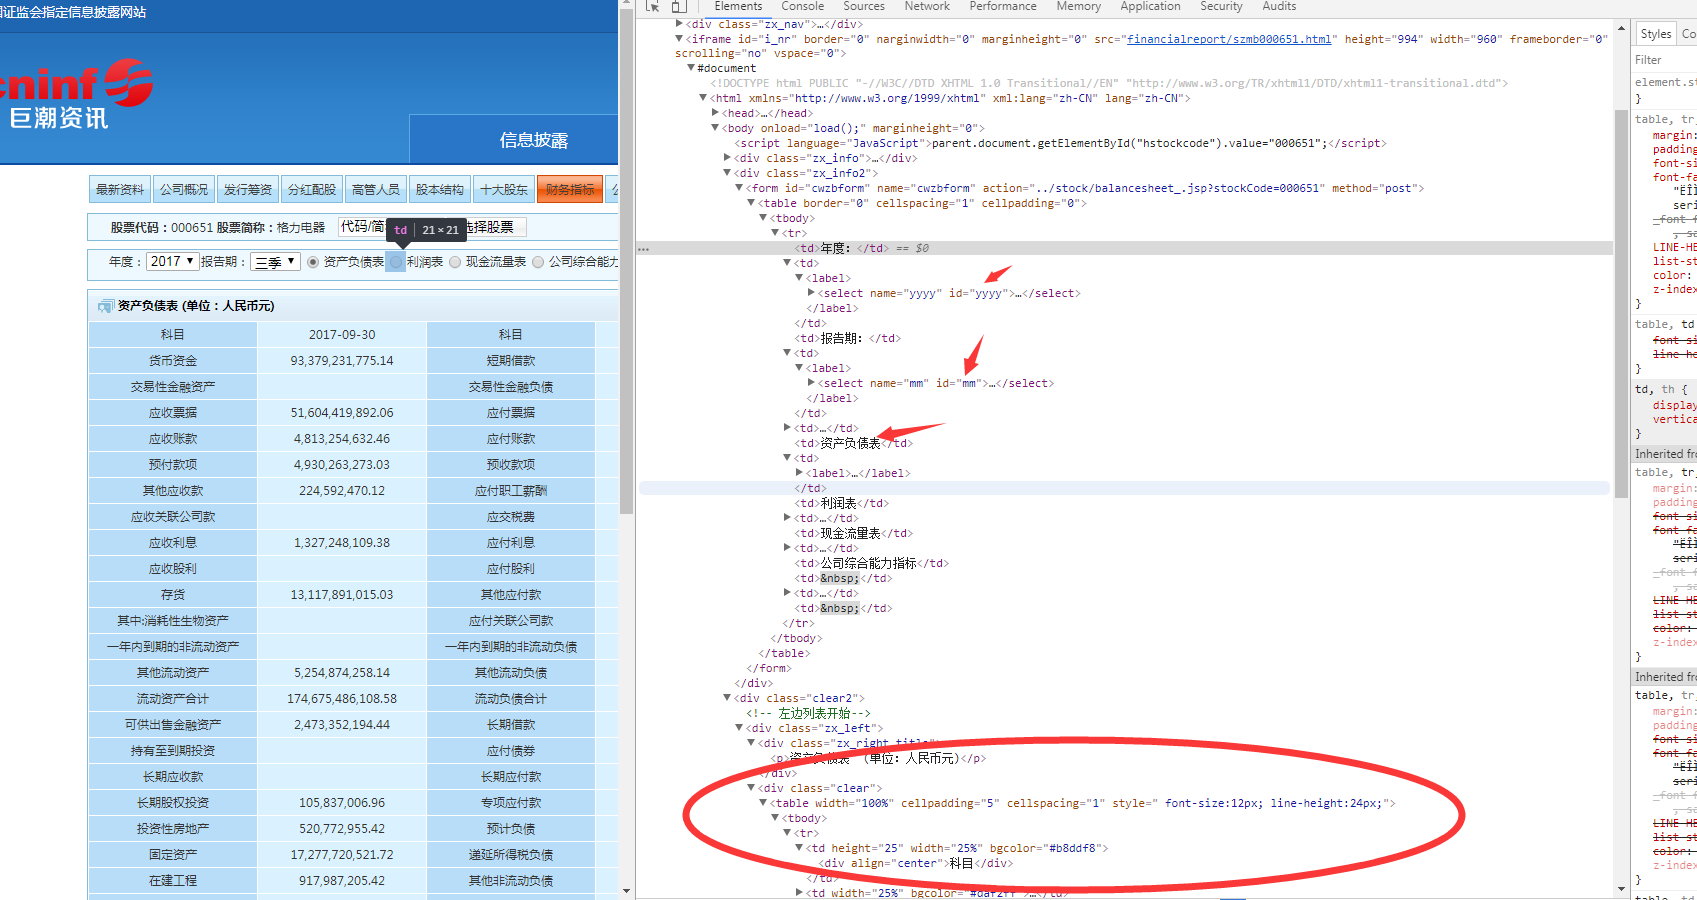Screen dimensions: 1697x900
Task: Click the 2017-09-30 column header
Action: click(x=342, y=335)
